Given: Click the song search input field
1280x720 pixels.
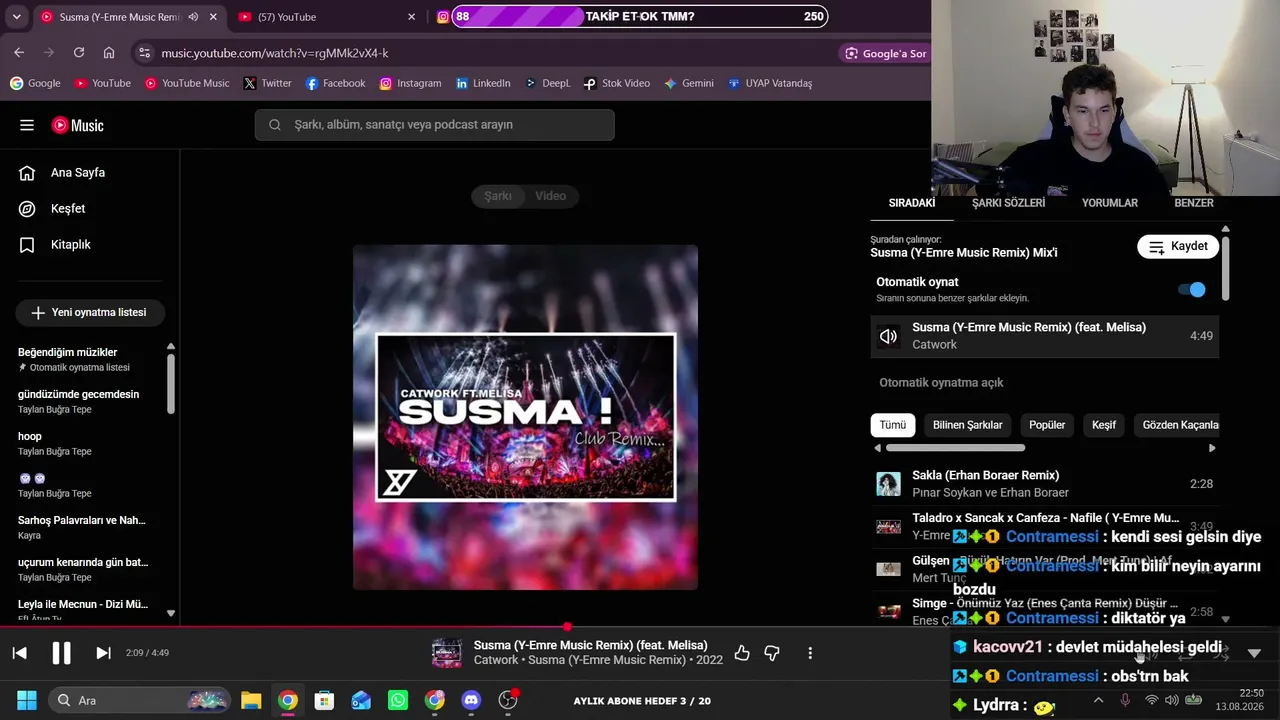Looking at the screenshot, I should (434, 125).
